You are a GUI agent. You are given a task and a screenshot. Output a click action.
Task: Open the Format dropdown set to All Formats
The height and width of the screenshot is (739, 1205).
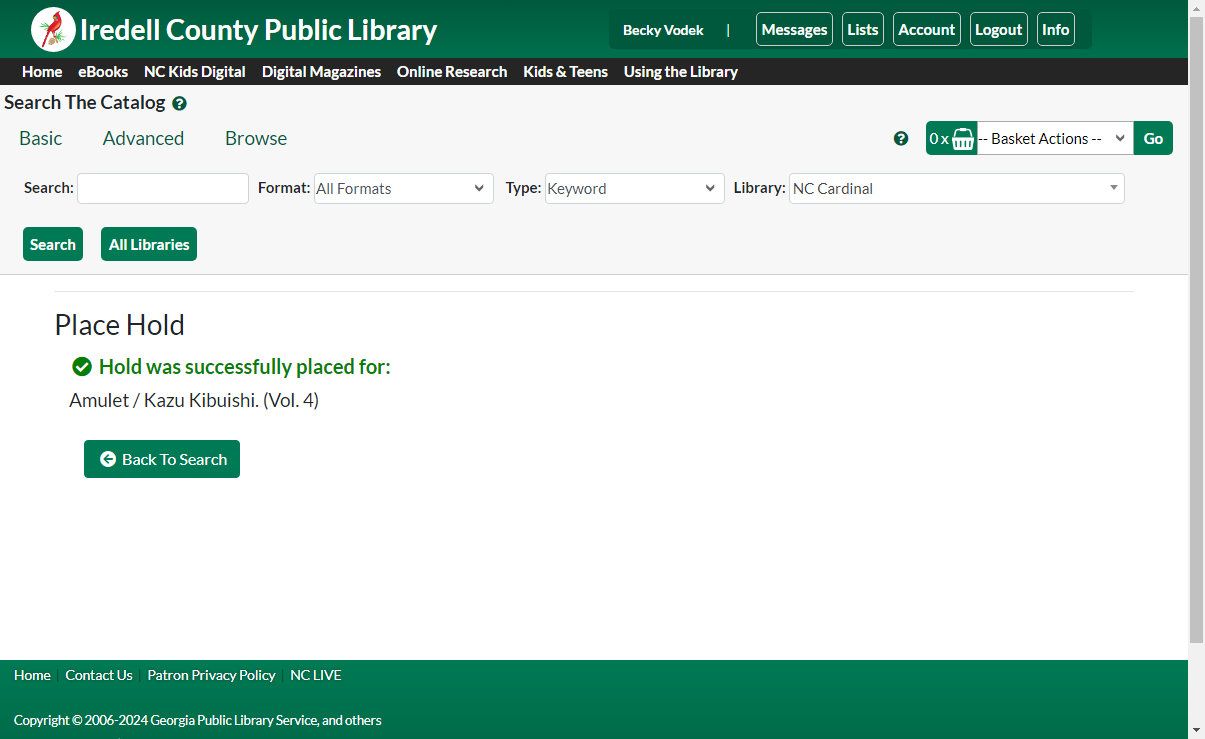pyautogui.click(x=404, y=188)
